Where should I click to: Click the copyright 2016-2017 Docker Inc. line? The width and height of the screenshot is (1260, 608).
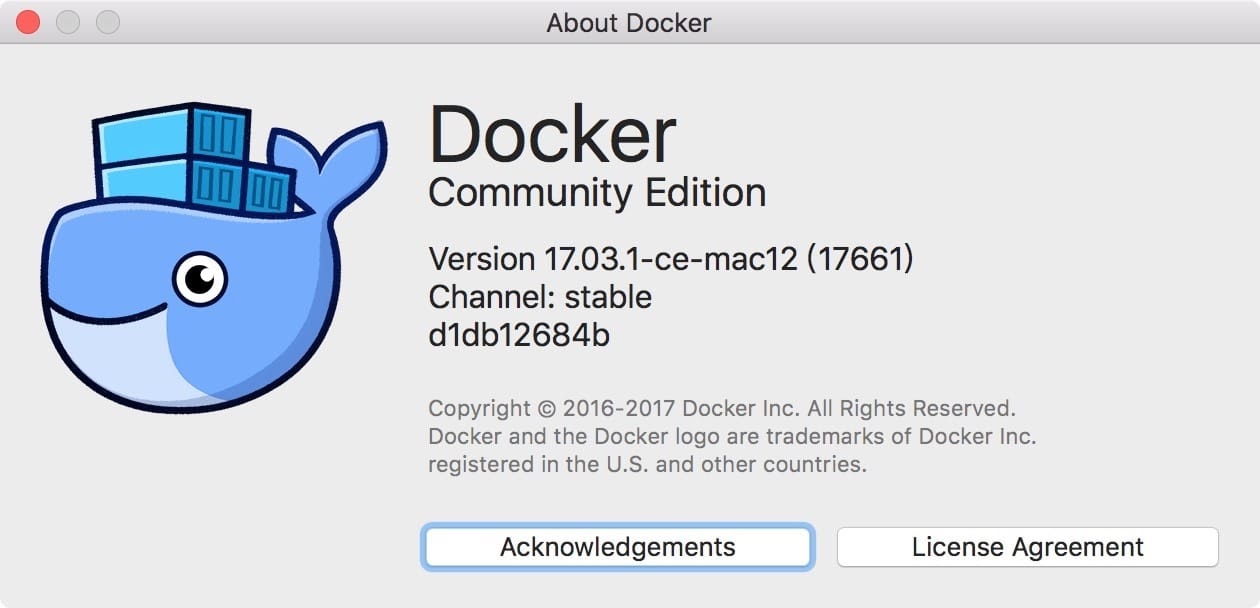click(722, 408)
